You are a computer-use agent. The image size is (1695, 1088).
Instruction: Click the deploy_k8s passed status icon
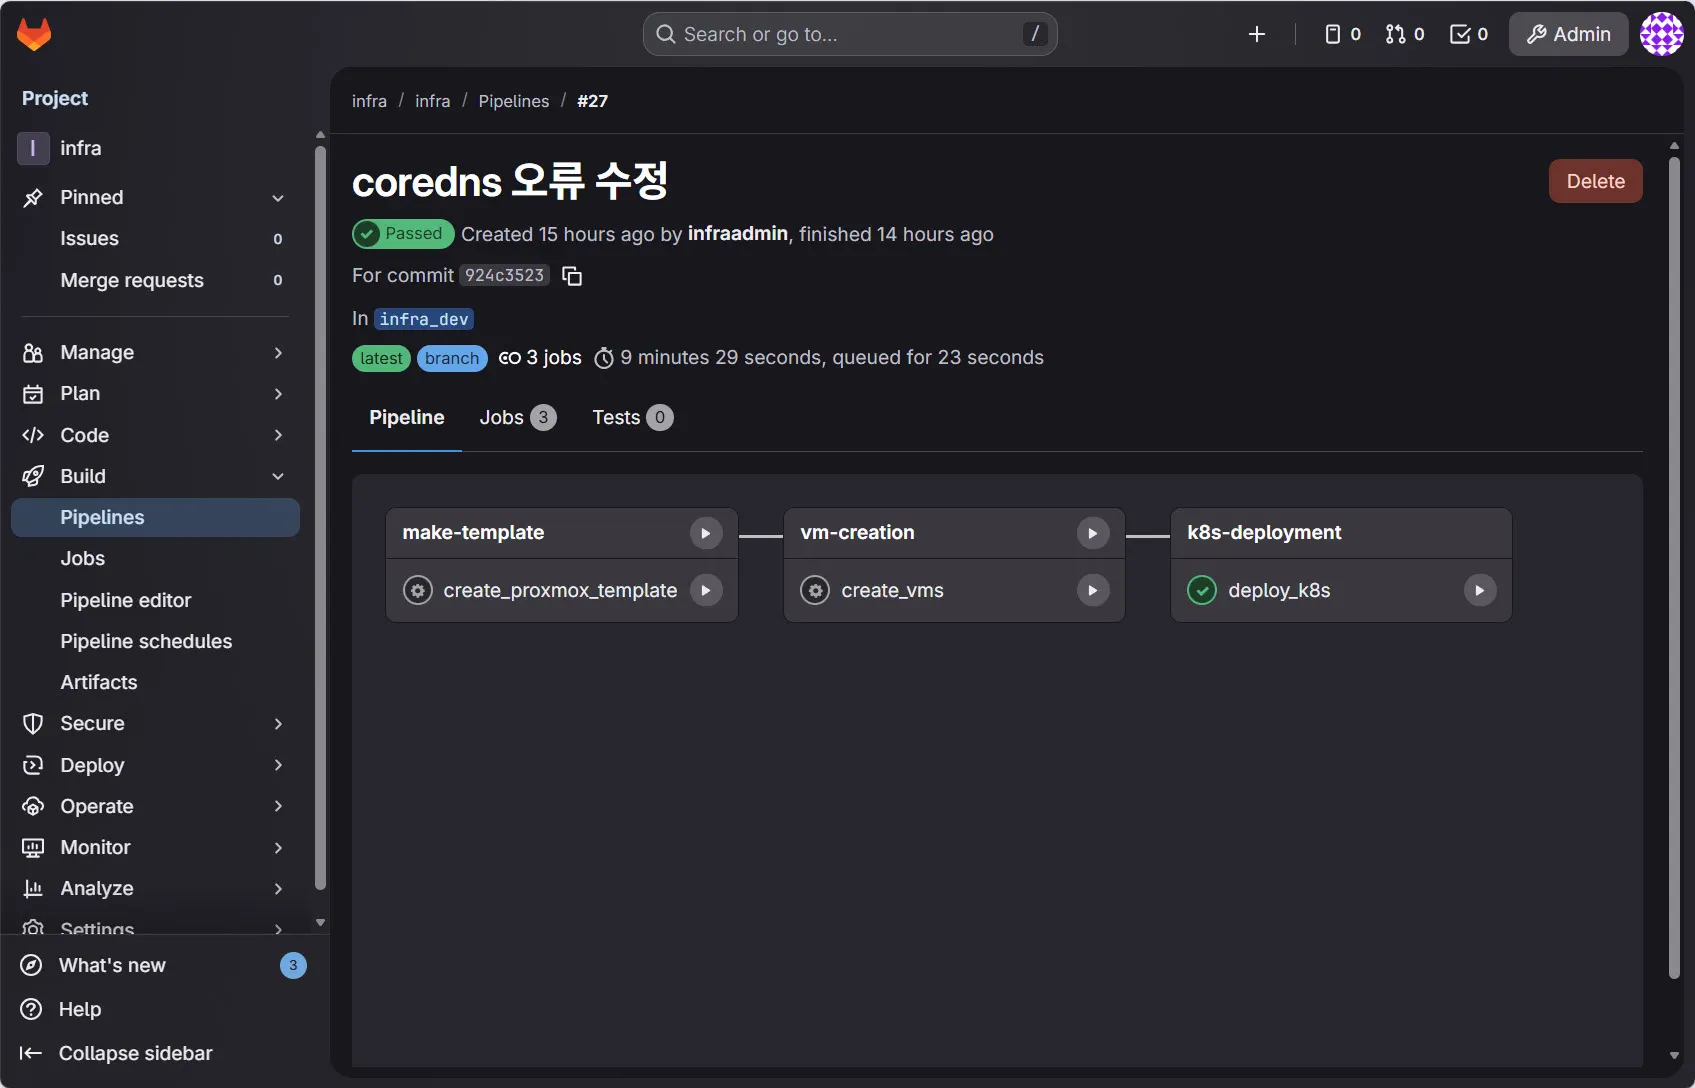1202,590
